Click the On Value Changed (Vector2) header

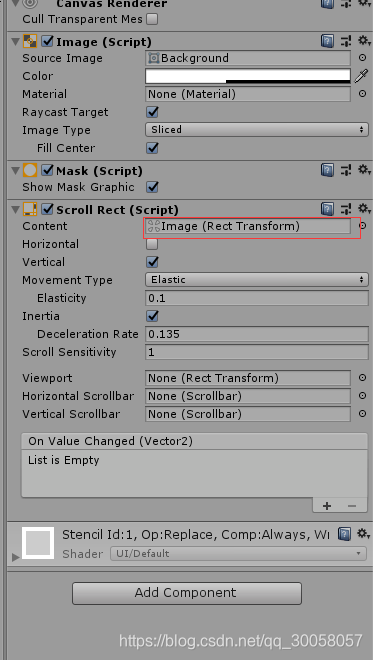tap(194, 441)
